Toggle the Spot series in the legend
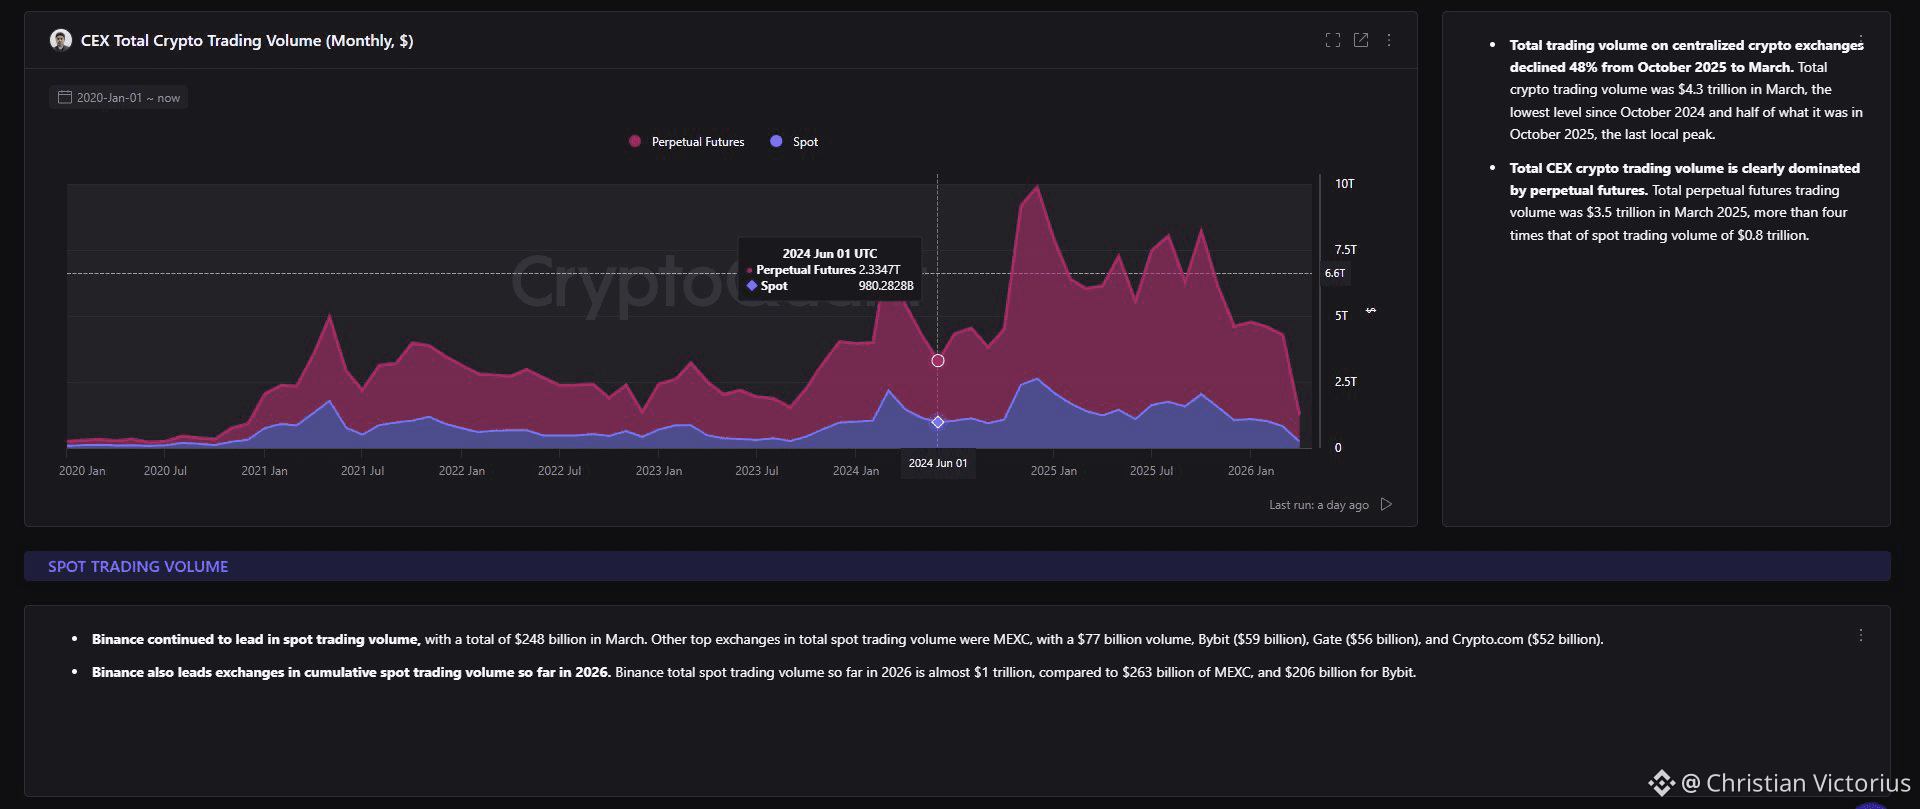This screenshot has height=809, width=1920. [x=794, y=142]
